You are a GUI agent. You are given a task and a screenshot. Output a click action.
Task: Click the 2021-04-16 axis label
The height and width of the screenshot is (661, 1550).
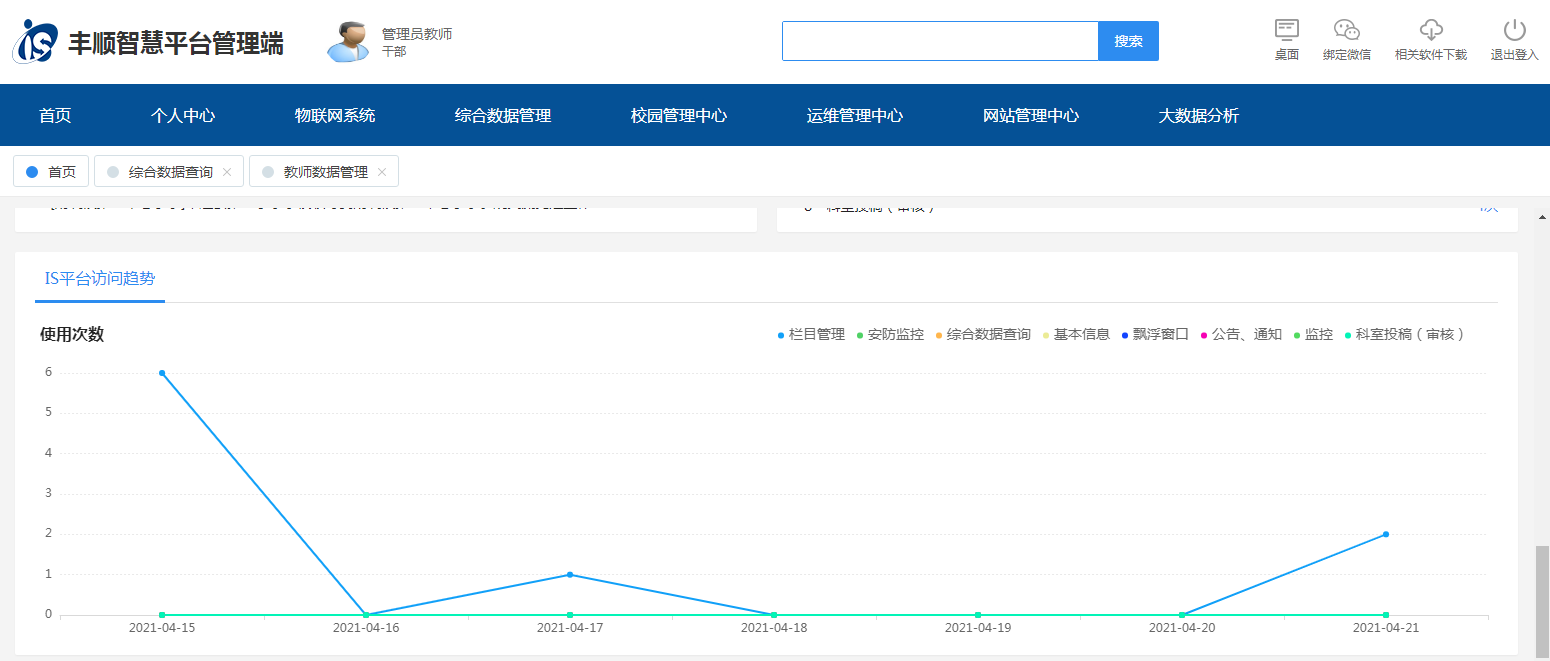[366, 628]
